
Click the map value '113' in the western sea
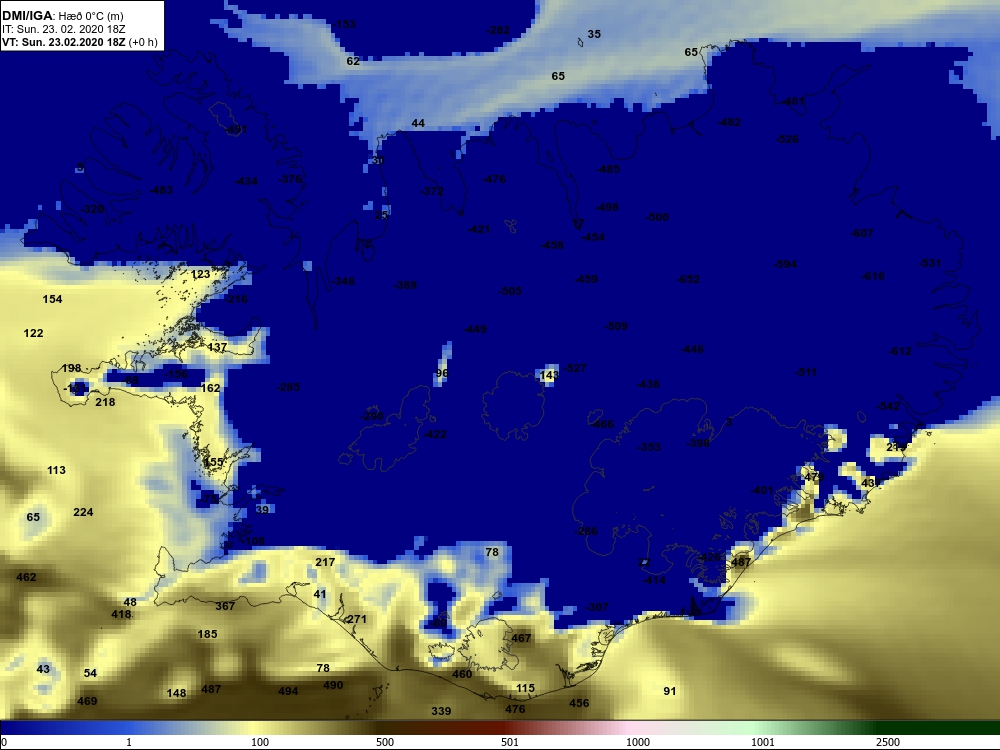(x=56, y=470)
